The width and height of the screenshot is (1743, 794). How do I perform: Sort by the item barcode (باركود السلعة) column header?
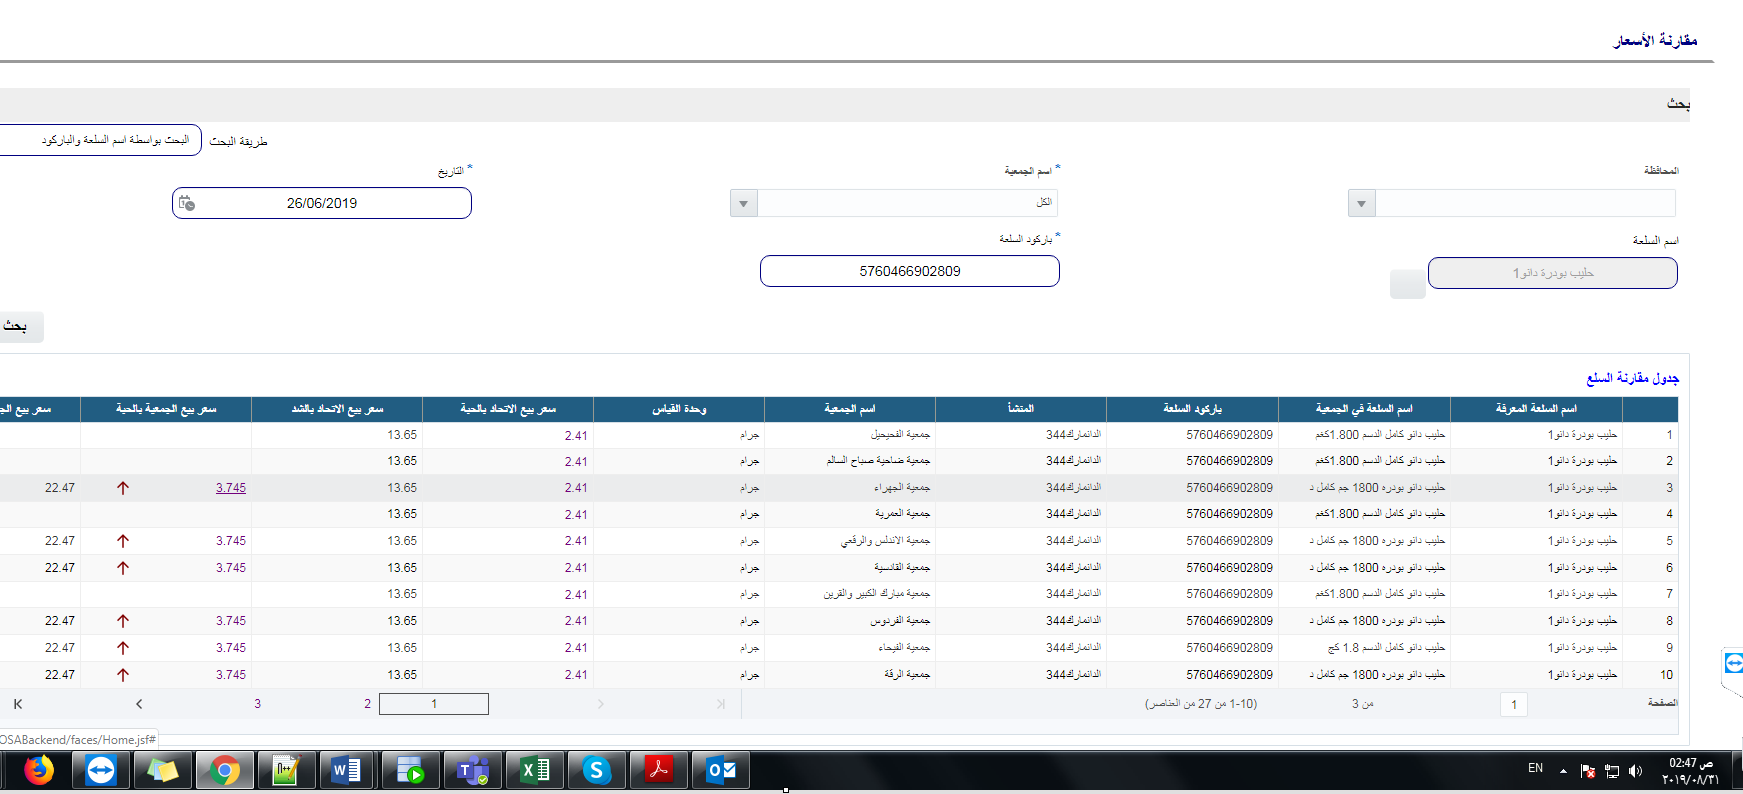[1192, 409]
